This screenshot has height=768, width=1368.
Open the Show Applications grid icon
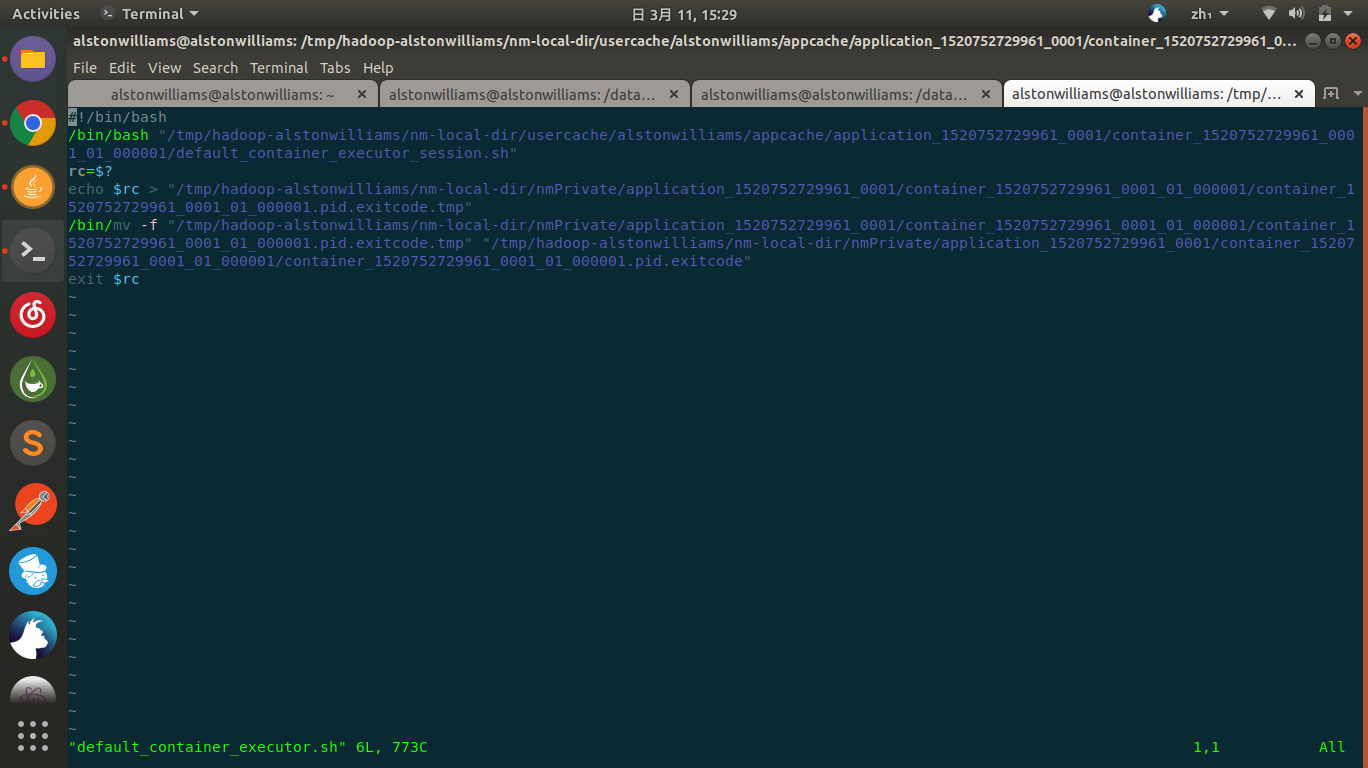pos(33,736)
